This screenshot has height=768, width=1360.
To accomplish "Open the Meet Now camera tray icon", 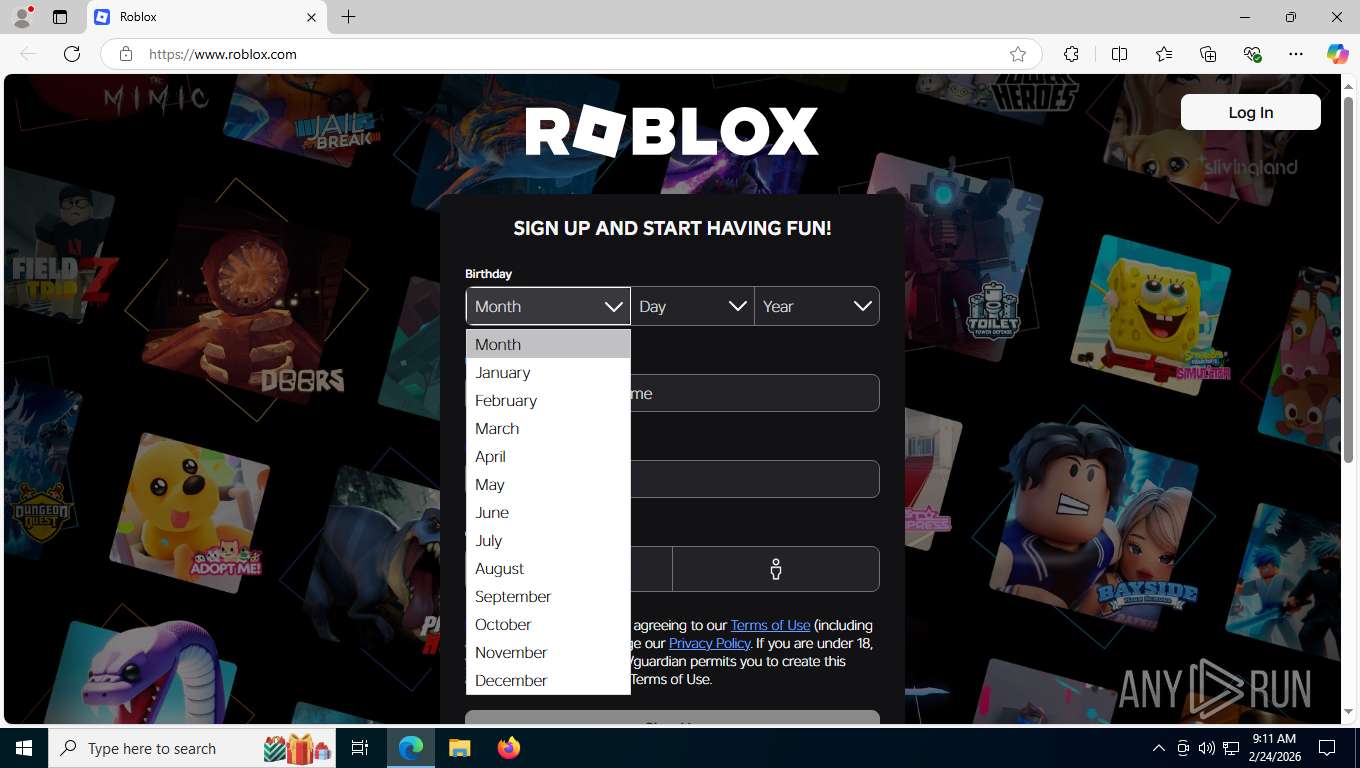I will point(1182,748).
